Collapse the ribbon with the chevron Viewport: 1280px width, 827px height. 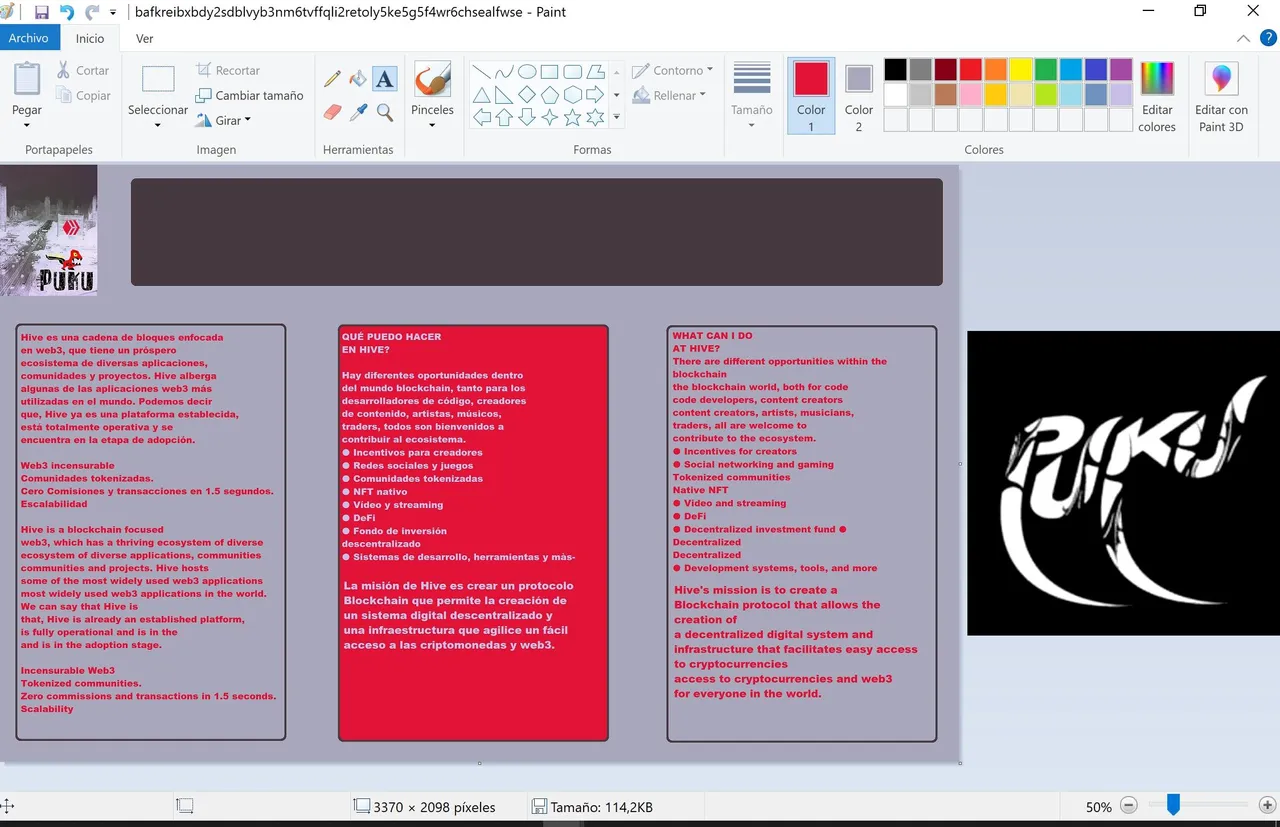(x=1243, y=39)
